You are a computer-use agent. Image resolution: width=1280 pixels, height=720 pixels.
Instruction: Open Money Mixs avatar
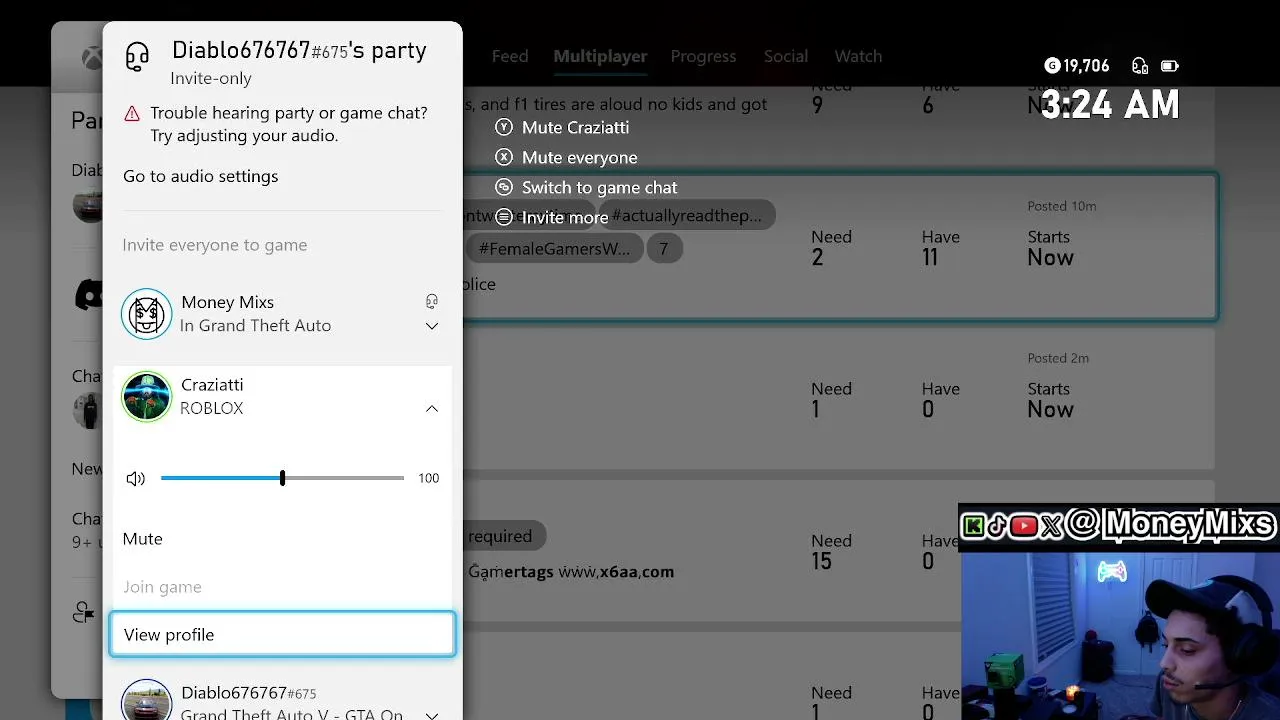coord(147,314)
